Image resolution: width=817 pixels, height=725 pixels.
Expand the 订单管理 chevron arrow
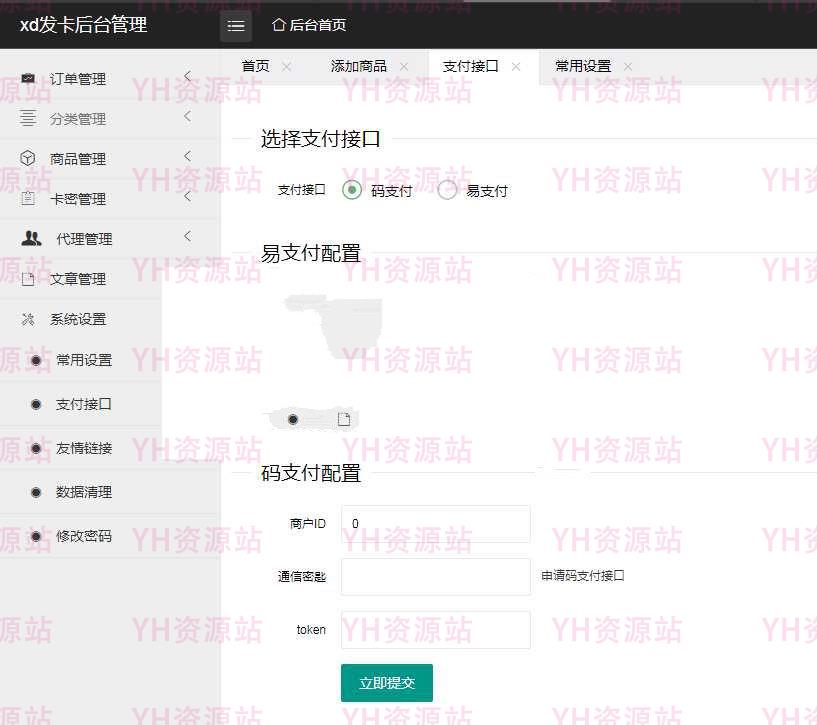187,77
